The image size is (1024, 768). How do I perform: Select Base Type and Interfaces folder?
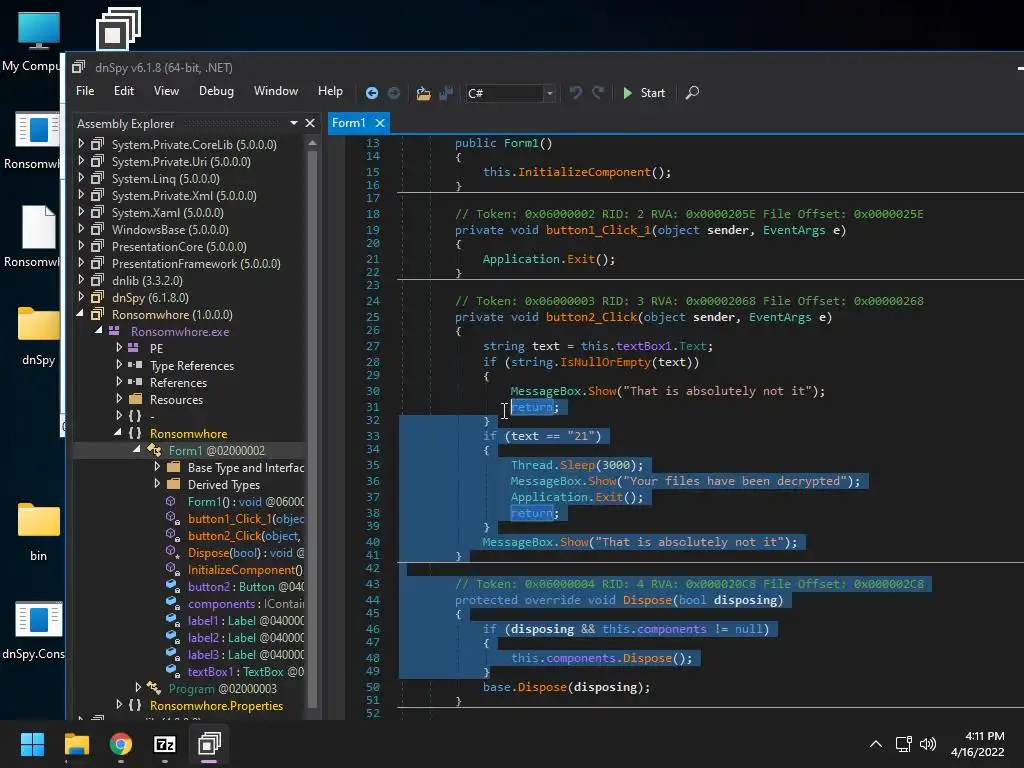[x=246, y=468]
